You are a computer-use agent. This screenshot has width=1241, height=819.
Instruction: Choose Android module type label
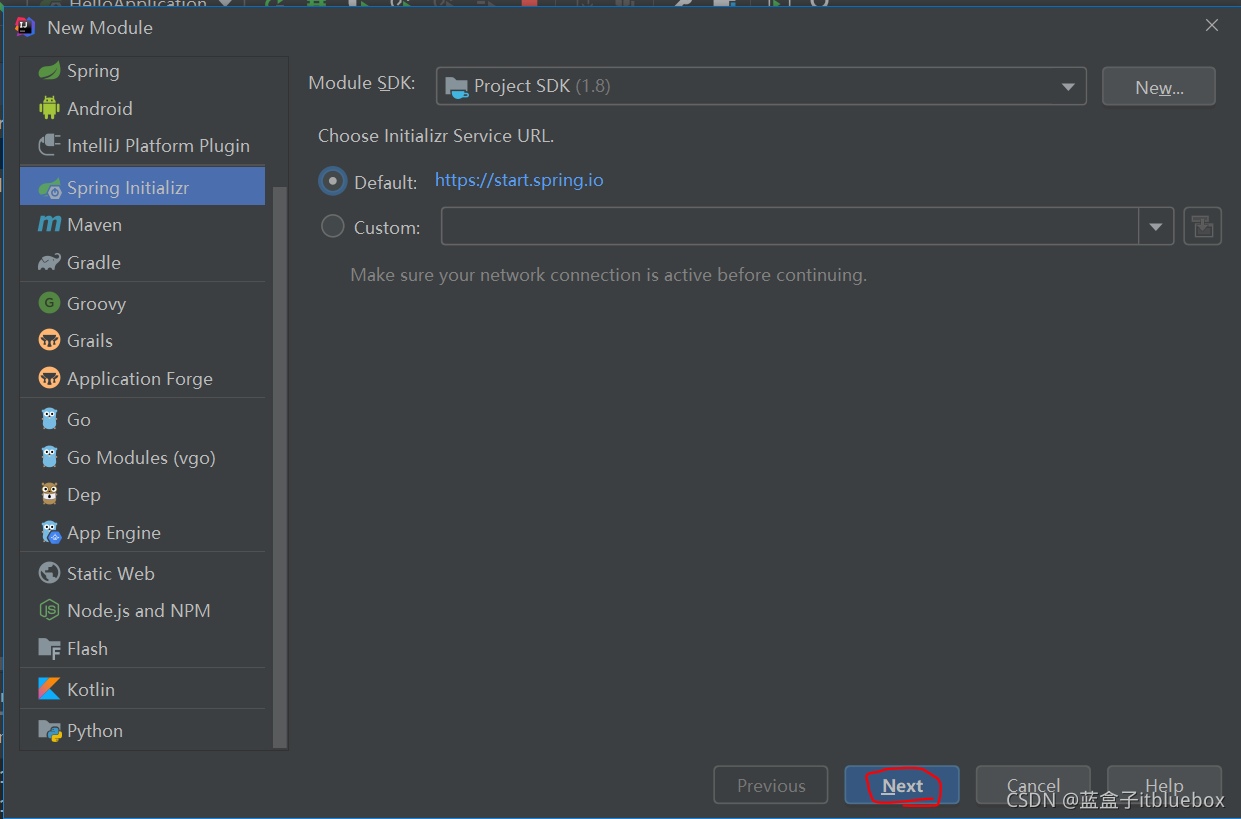[x=100, y=108]
